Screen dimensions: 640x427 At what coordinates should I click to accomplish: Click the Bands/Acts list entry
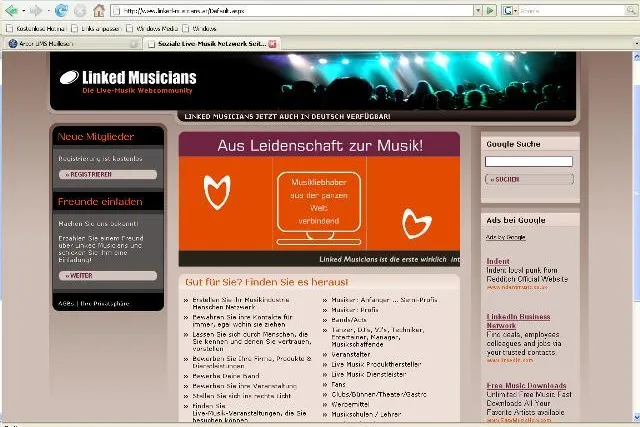pyautogui.click(x=349, y=320)
